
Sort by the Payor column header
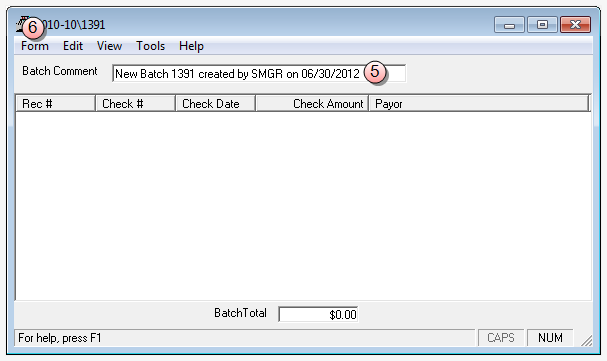[x=479, y=103]
